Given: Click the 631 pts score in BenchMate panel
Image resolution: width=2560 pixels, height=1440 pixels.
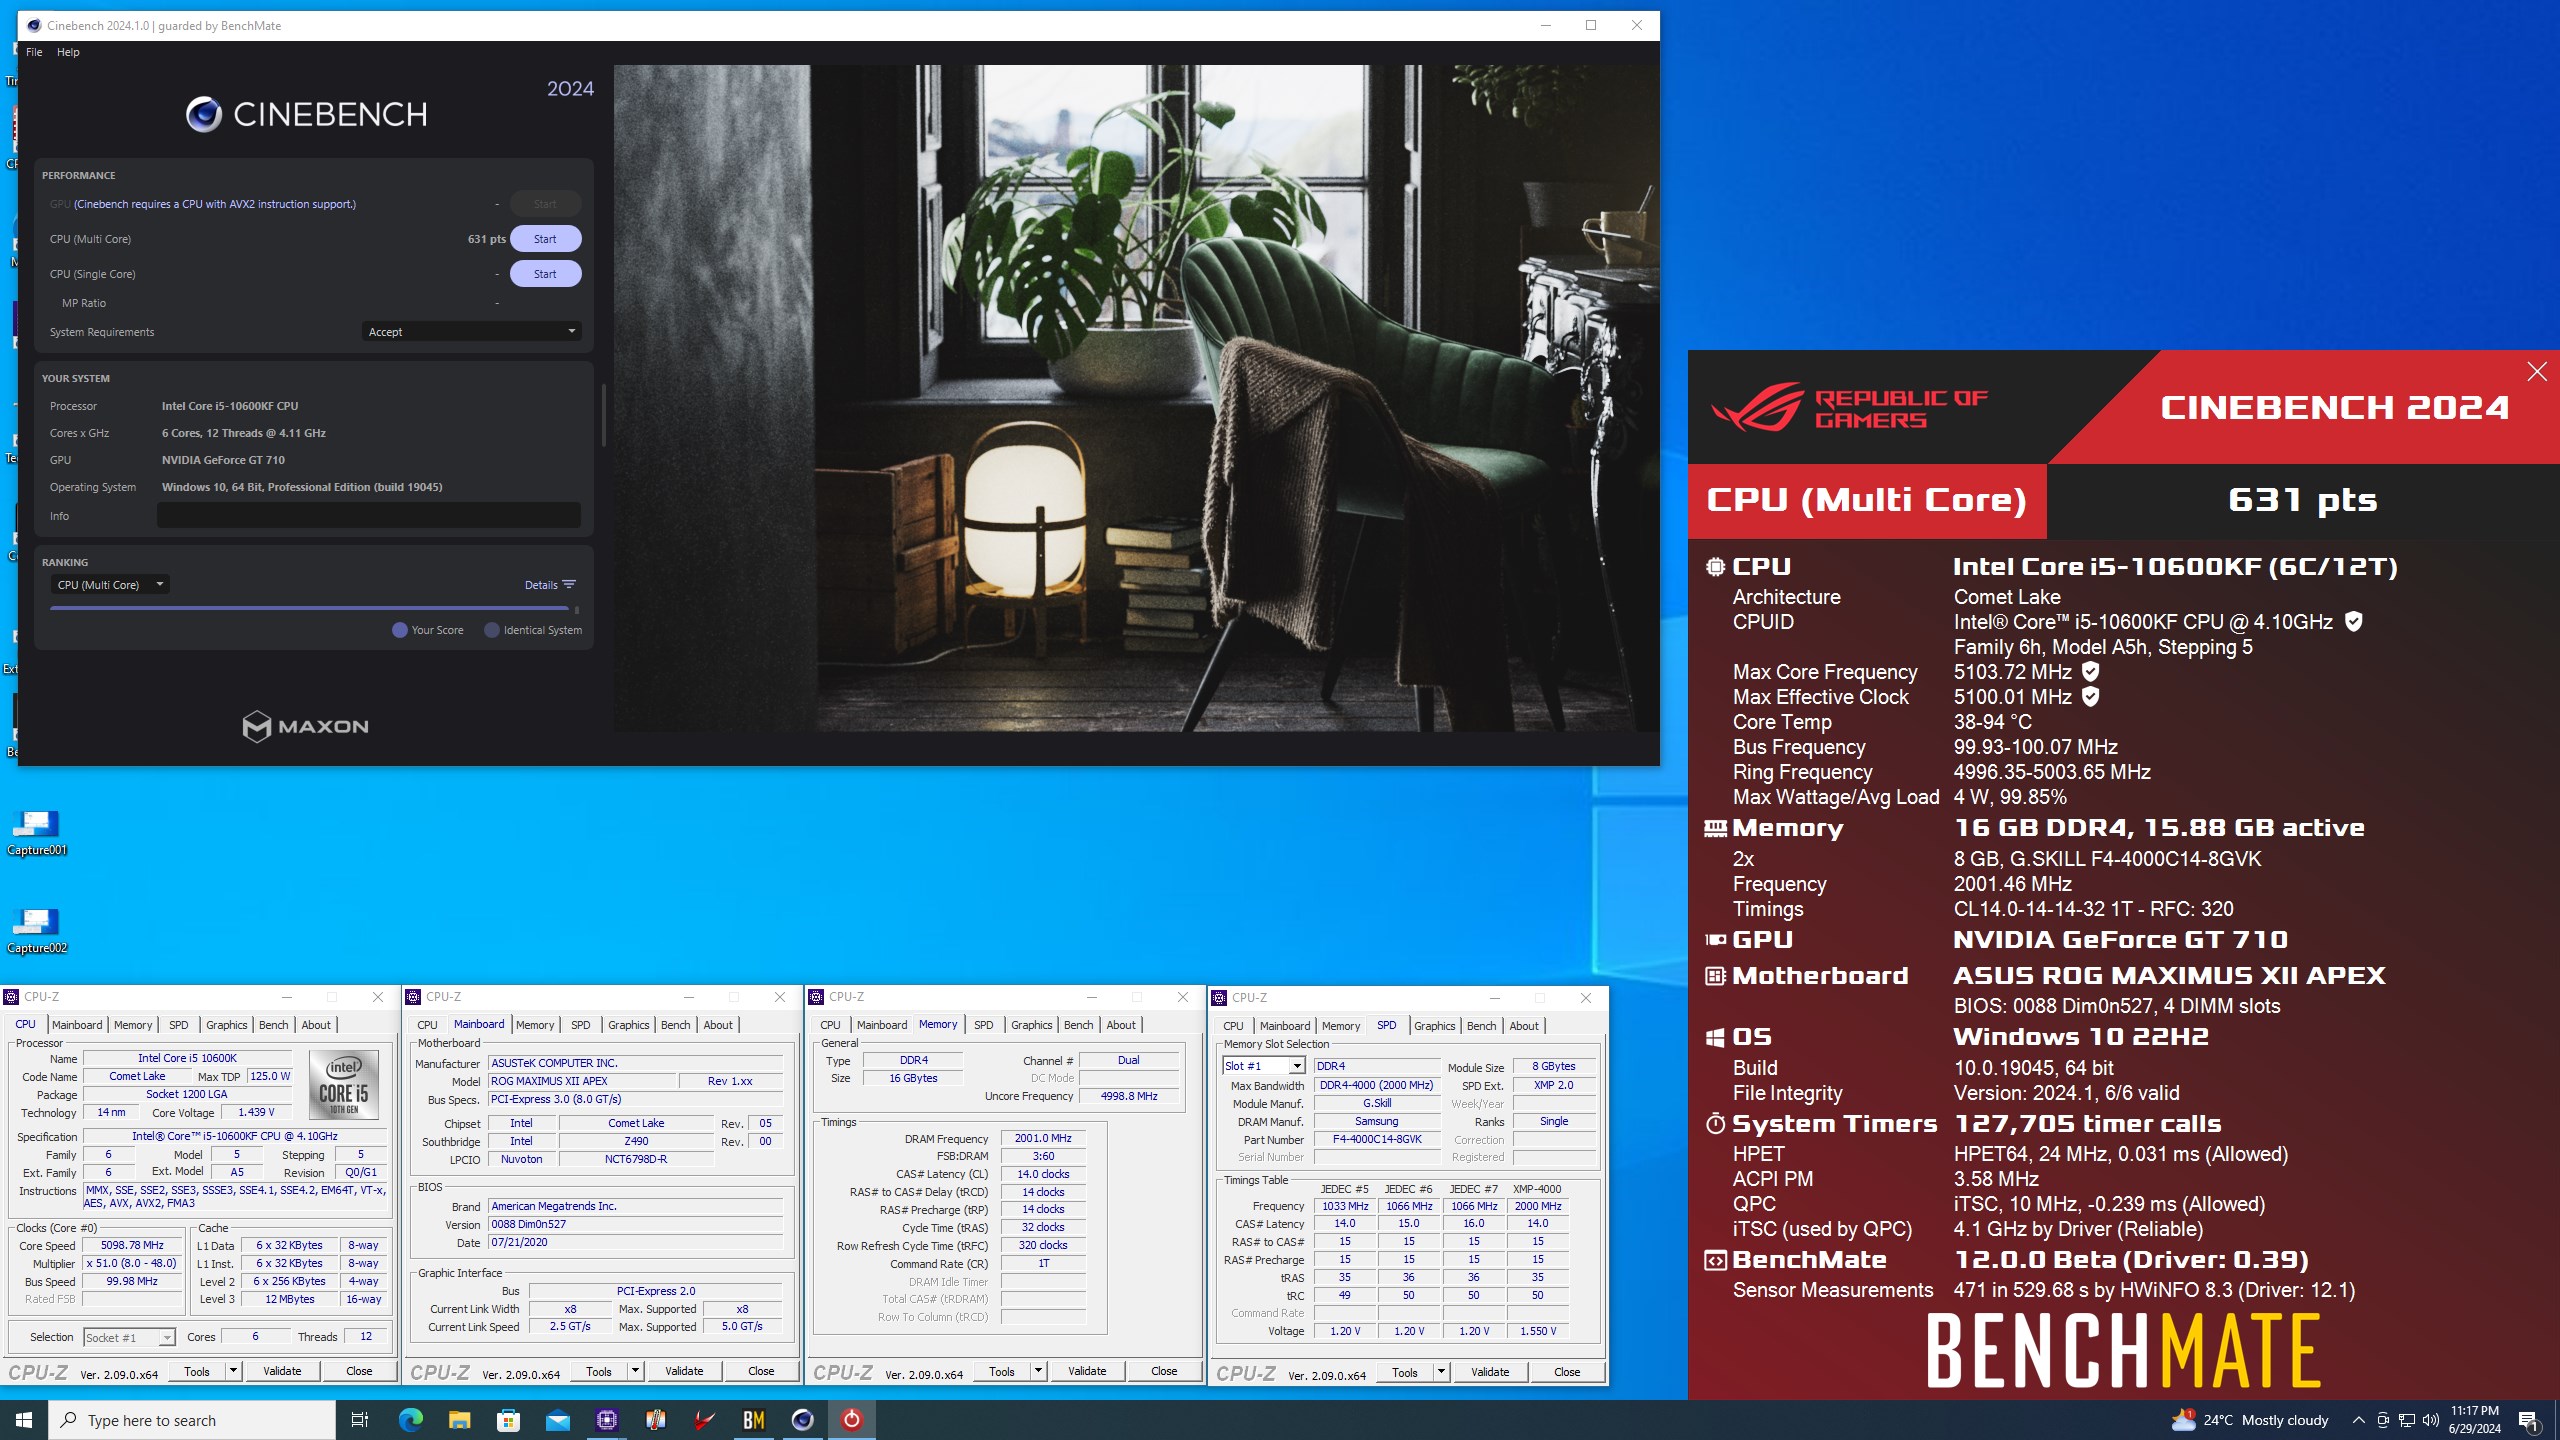Looking at the screenshot, I should [2302, 500].
